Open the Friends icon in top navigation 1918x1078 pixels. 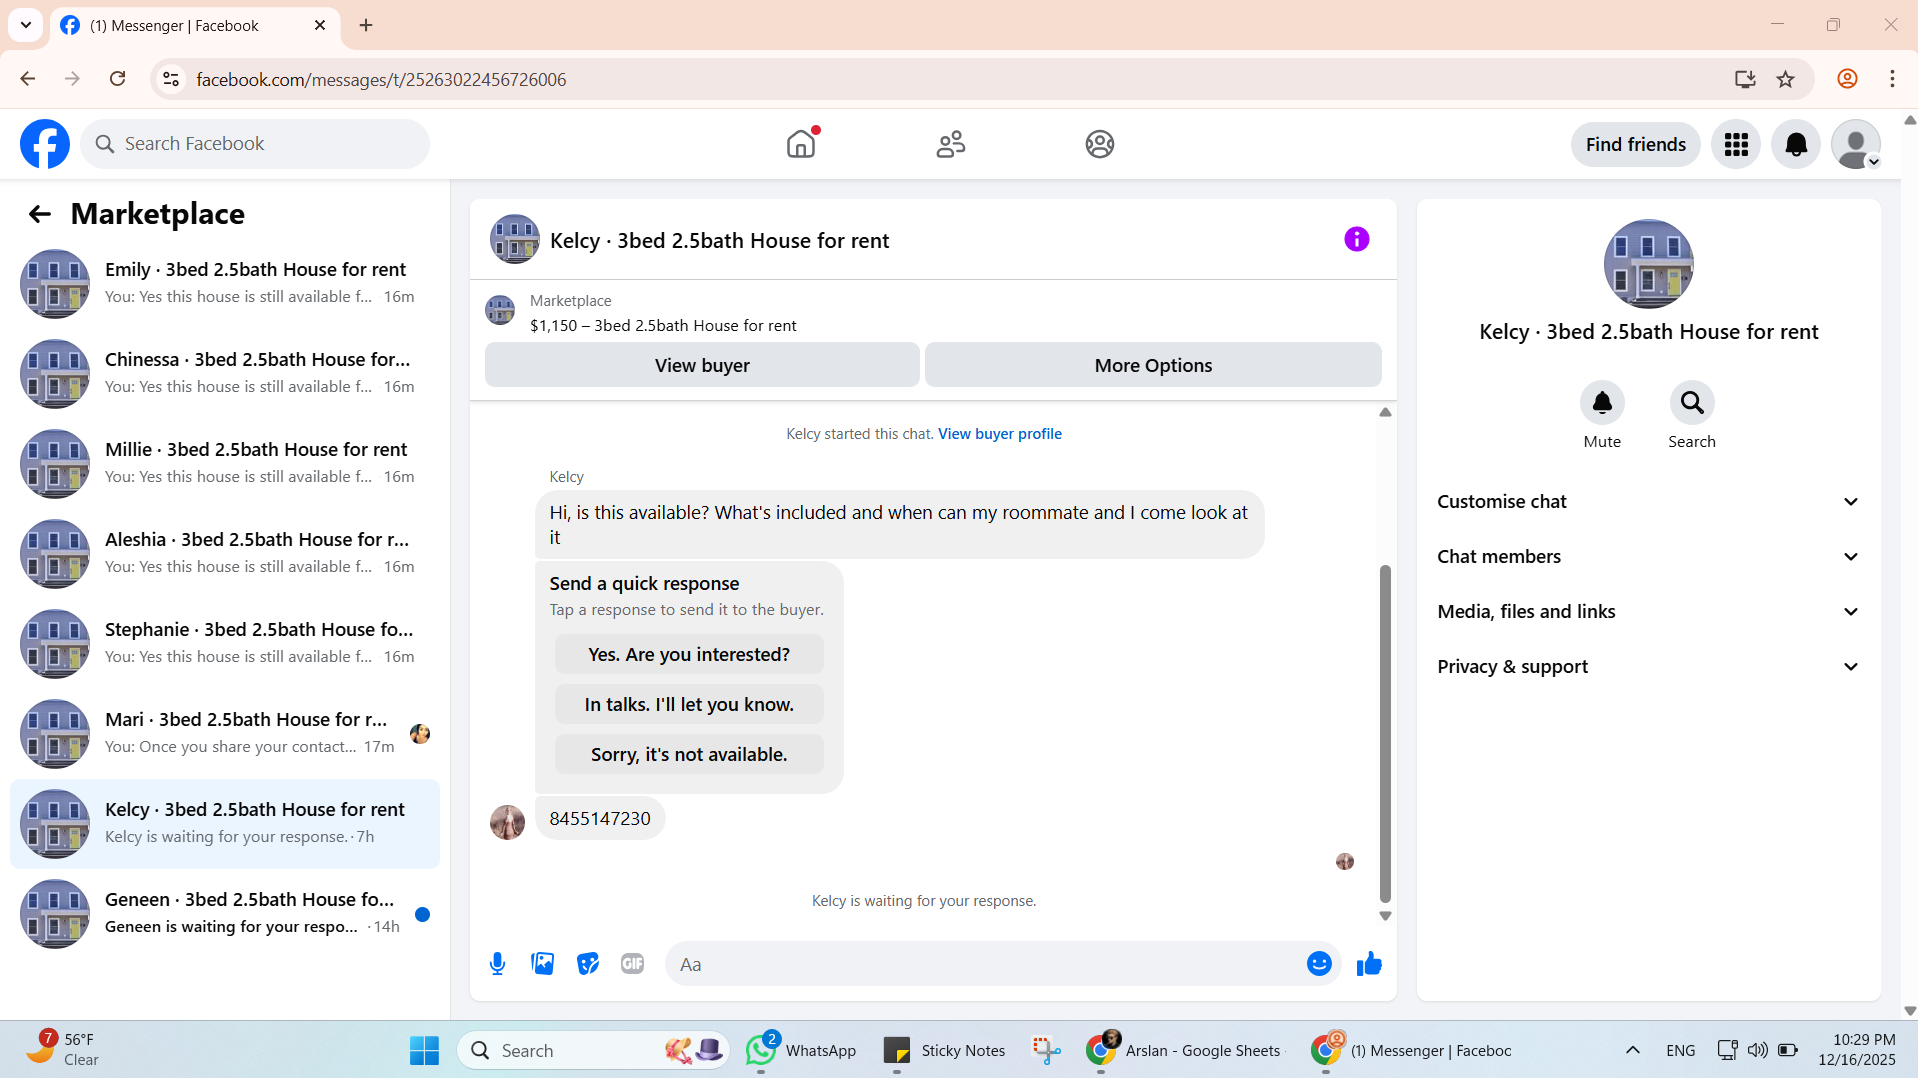tap(951, 144)
